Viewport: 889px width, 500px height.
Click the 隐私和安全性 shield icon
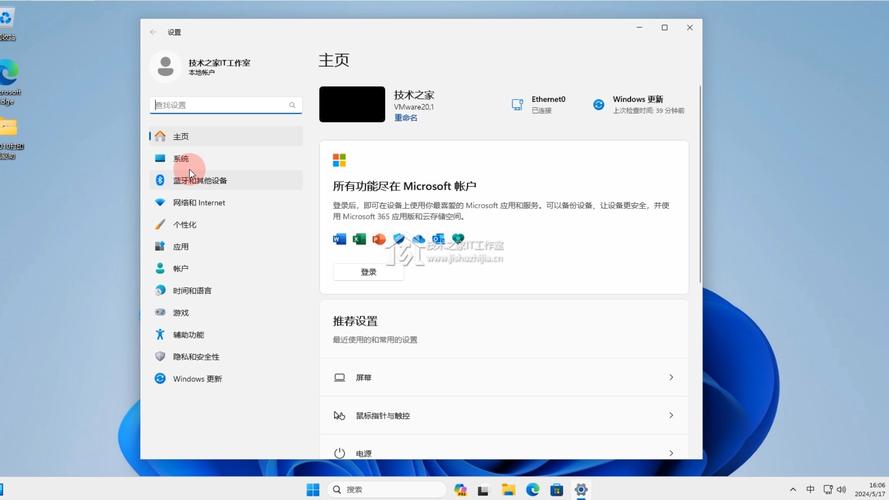click(x=160, y=356)
